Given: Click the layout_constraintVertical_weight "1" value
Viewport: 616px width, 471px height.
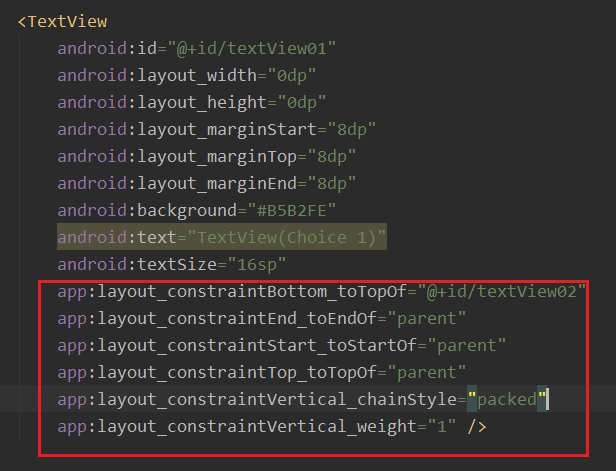Looking at the screenshot, I should coord(442,426).
